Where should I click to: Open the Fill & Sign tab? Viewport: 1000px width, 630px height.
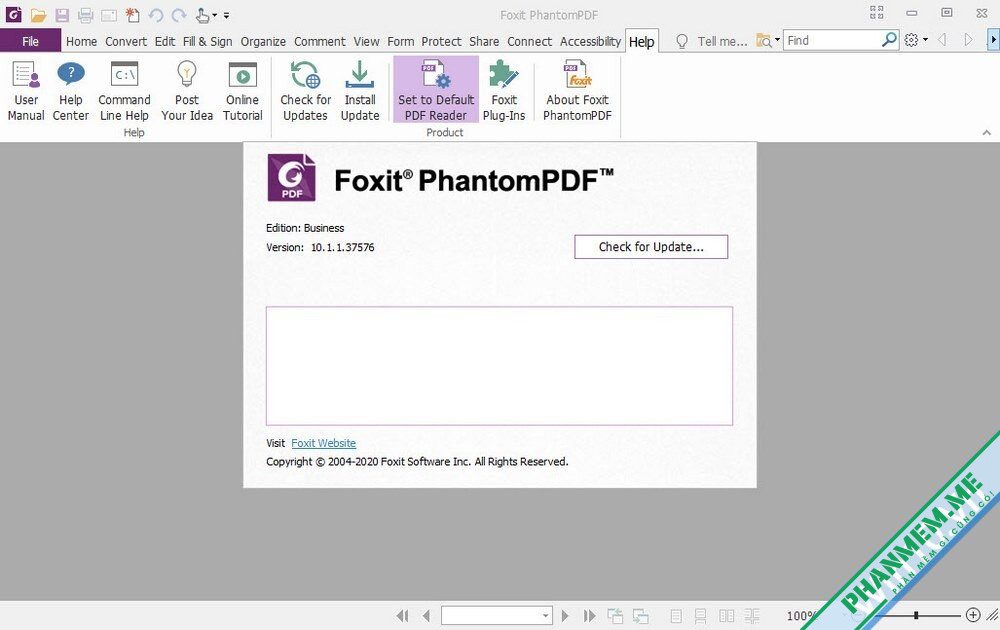pyautogui.click(x=207, y=41)
